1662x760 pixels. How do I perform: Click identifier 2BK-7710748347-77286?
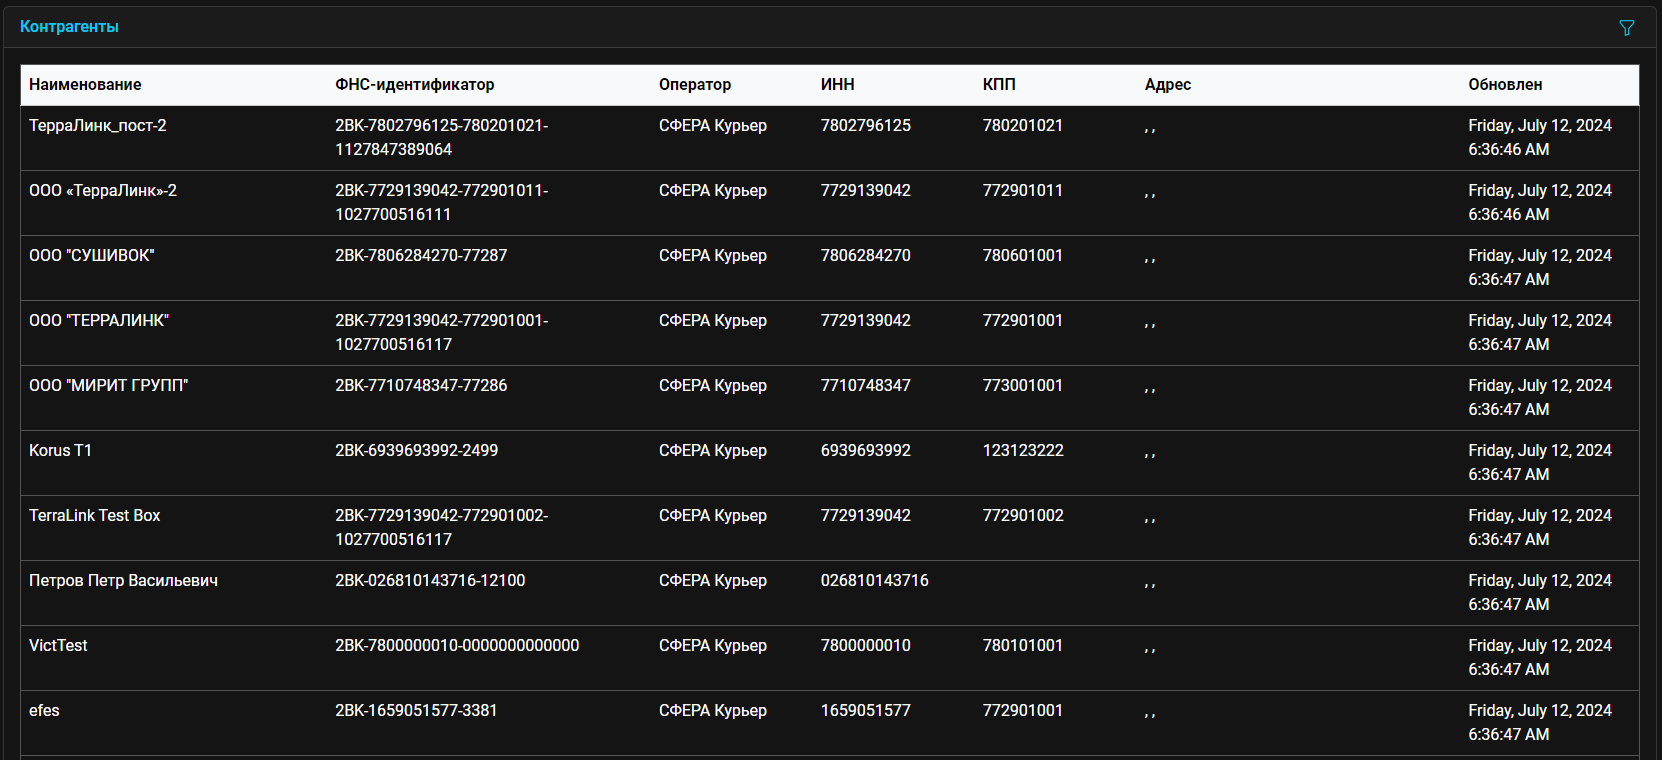click(x=421, y=386)
